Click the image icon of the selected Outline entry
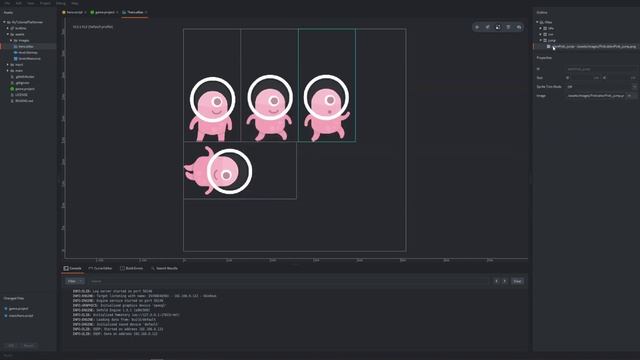 549,47
